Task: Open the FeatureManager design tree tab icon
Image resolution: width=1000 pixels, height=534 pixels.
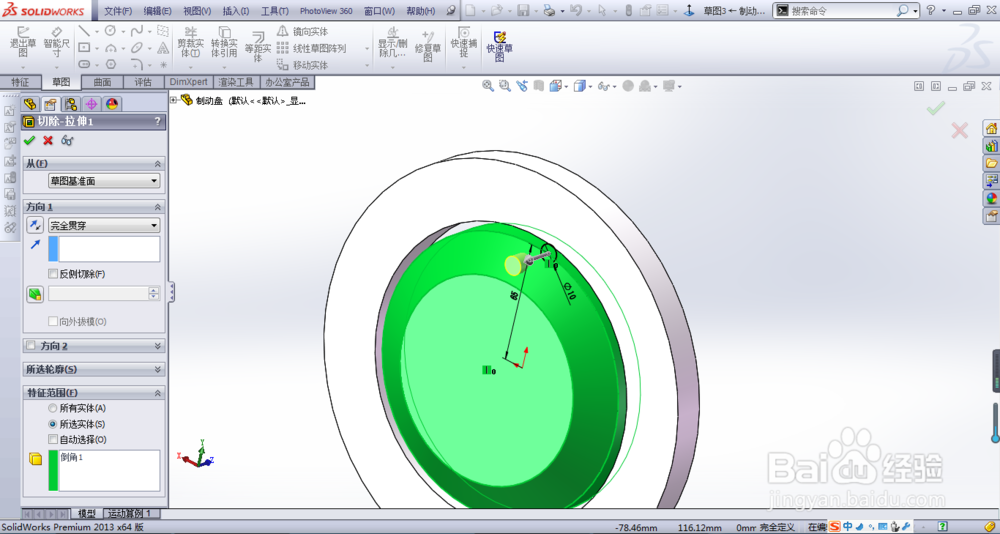Action: (29, 105)
